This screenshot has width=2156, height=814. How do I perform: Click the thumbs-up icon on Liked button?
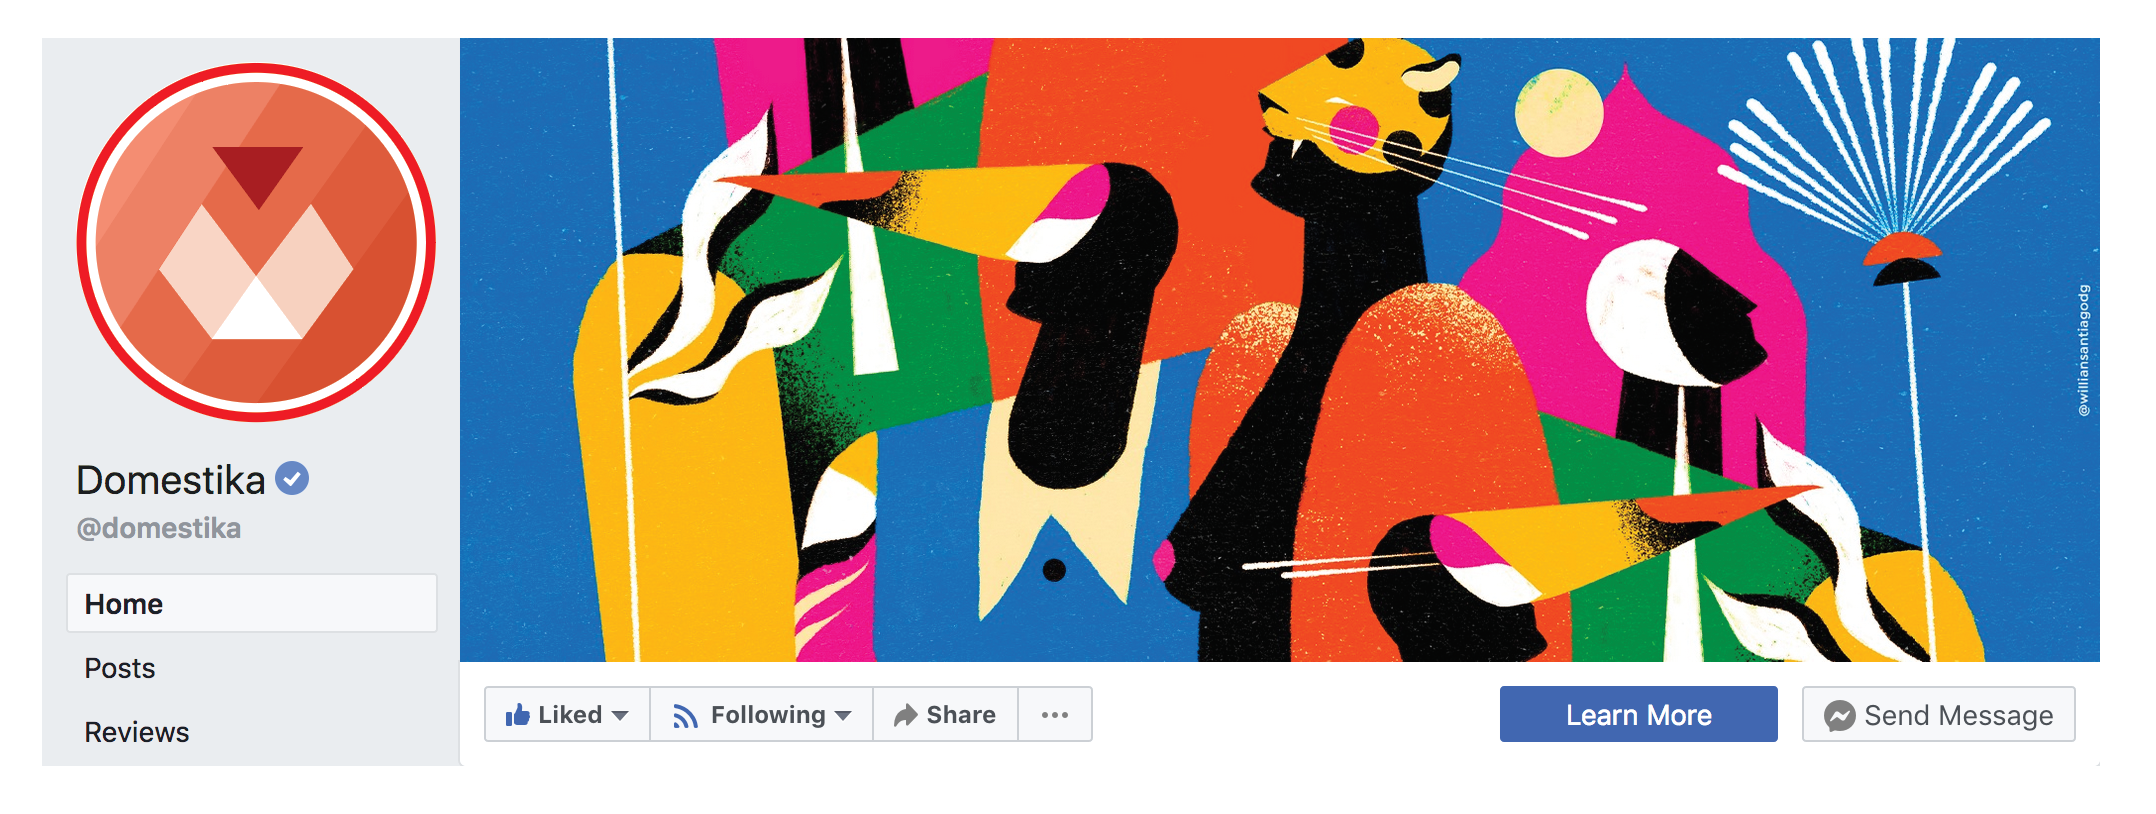coord(517,714)
